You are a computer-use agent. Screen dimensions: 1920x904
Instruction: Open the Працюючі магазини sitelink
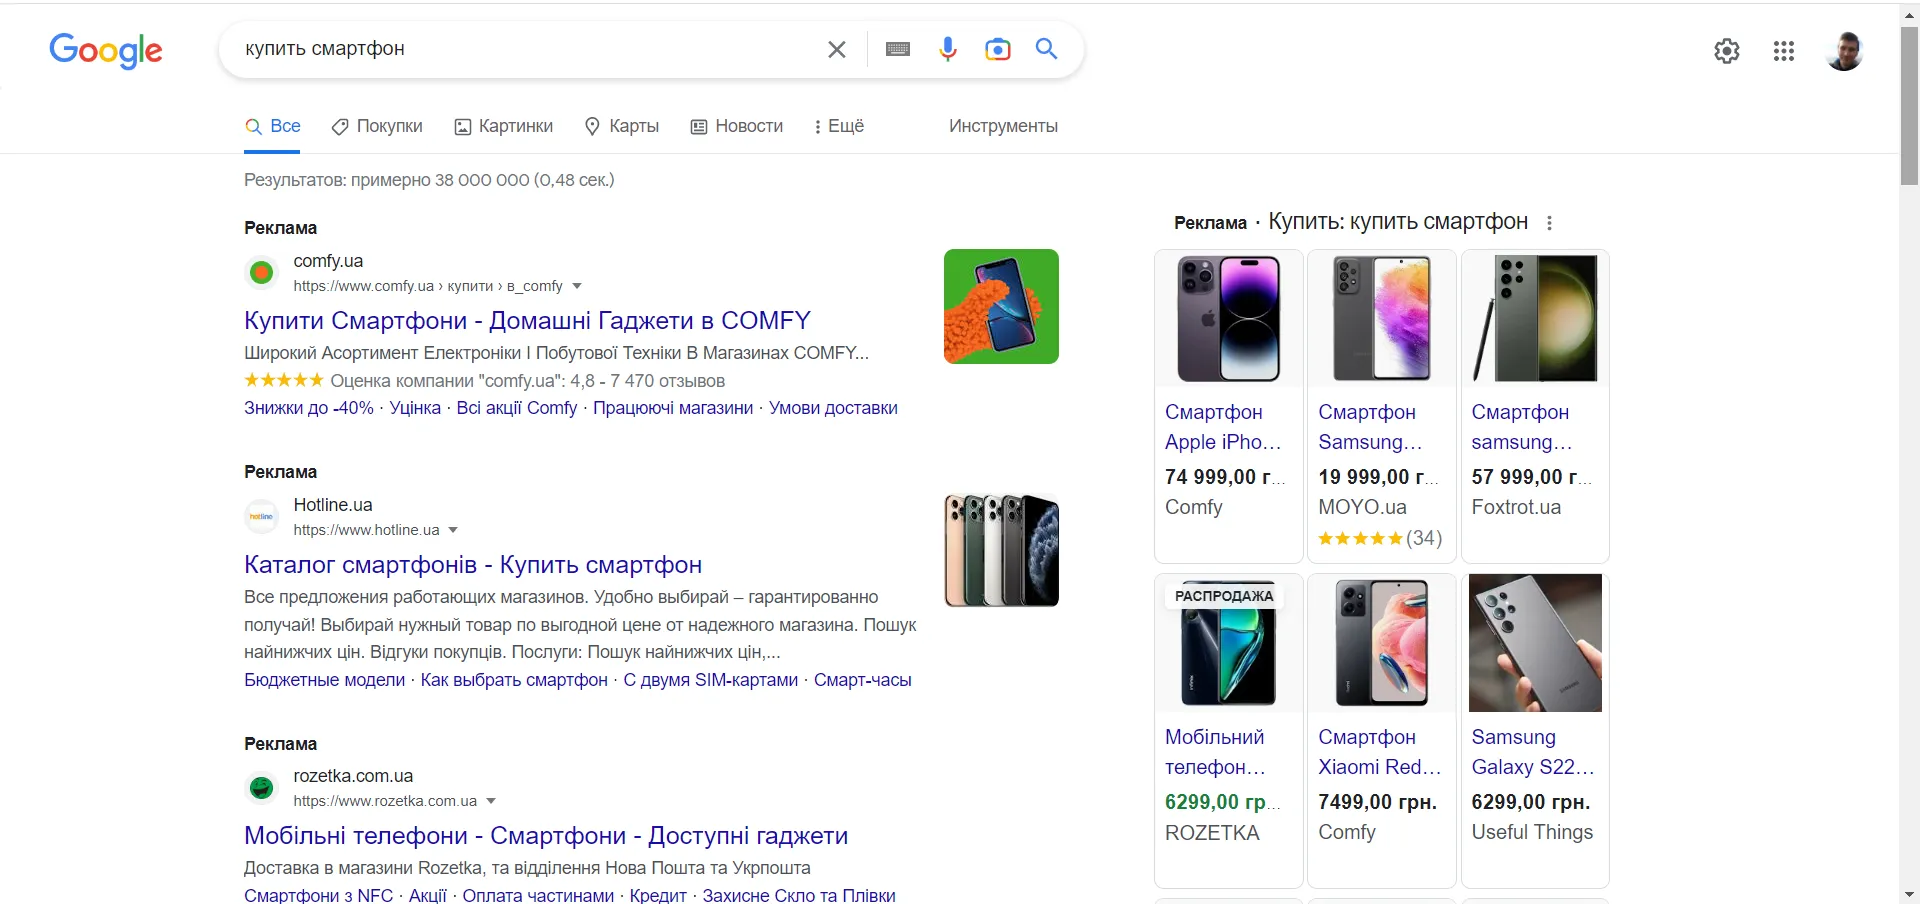pos(673,408)
